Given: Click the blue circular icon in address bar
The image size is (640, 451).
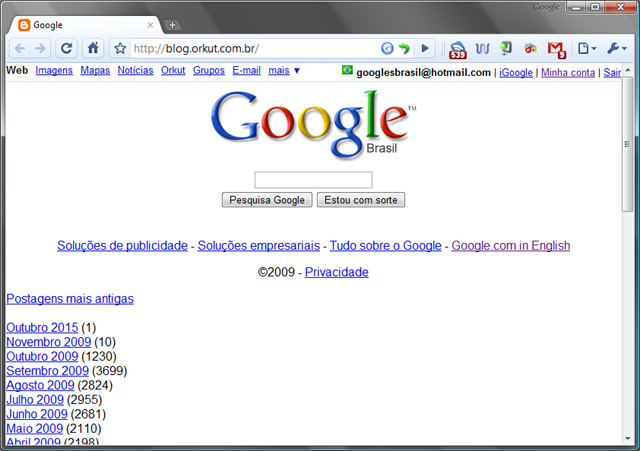Looking at the screenshot, I should [x=387, y=49].
